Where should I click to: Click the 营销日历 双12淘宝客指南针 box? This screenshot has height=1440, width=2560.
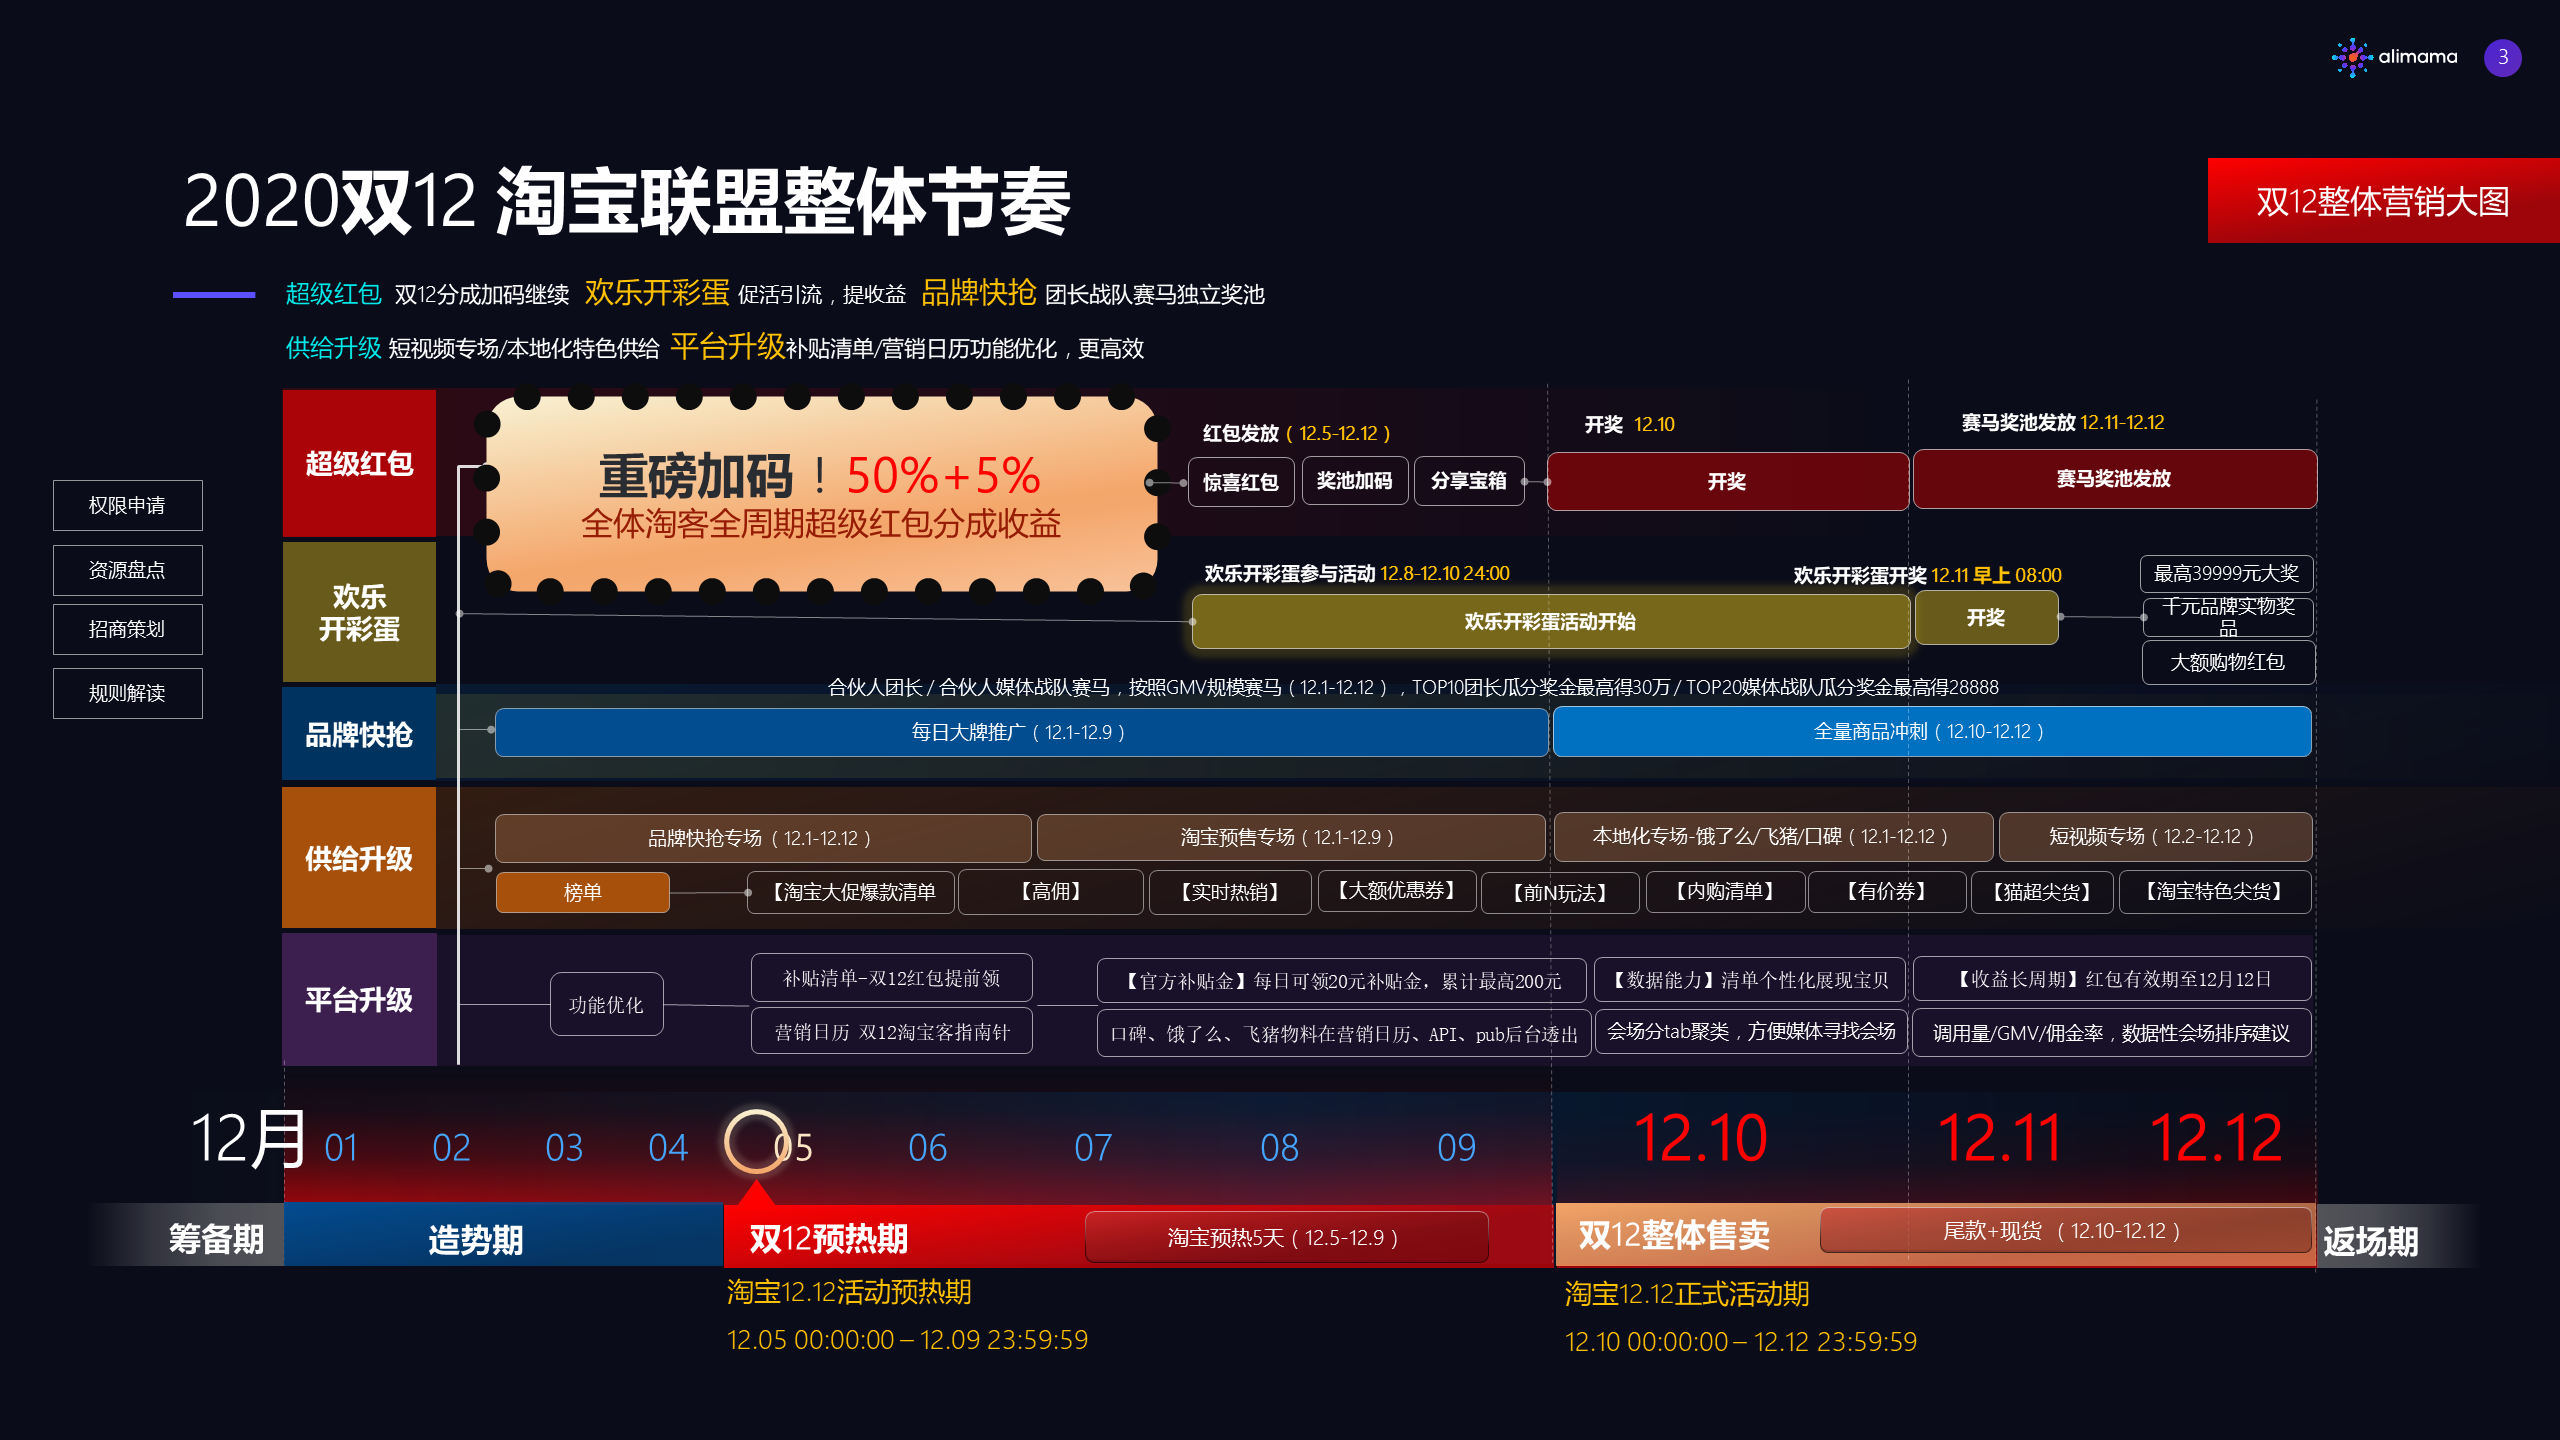pyautogui.click(x=891, y=1032)
